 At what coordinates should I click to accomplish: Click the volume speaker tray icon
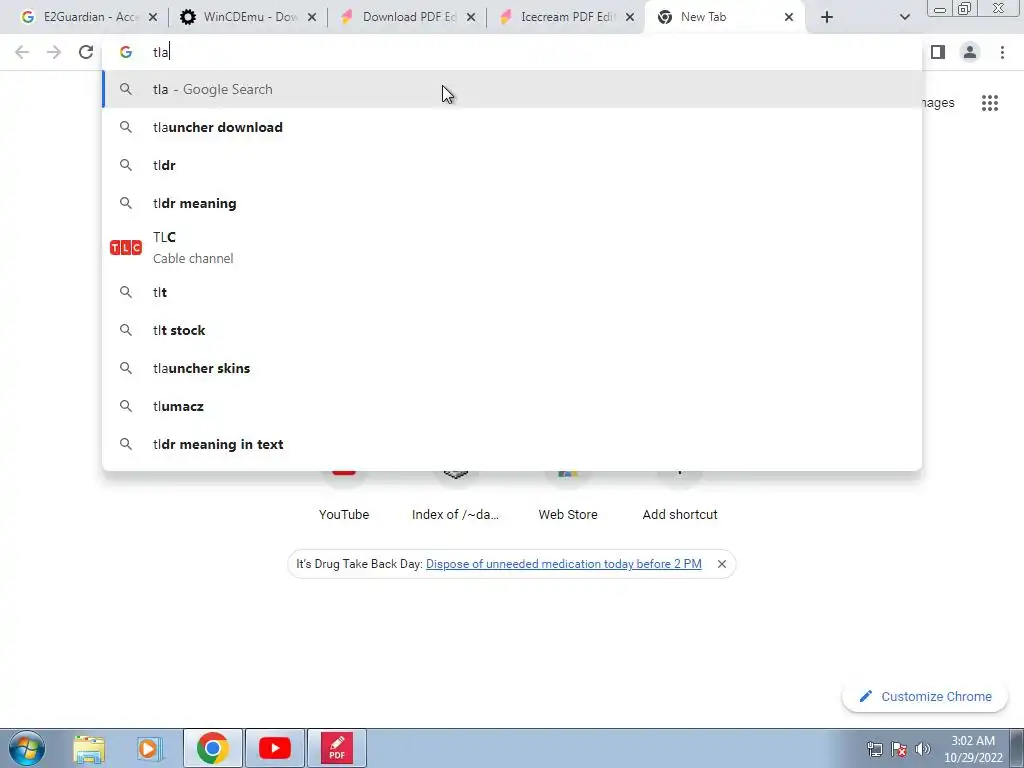pos(922,749)
